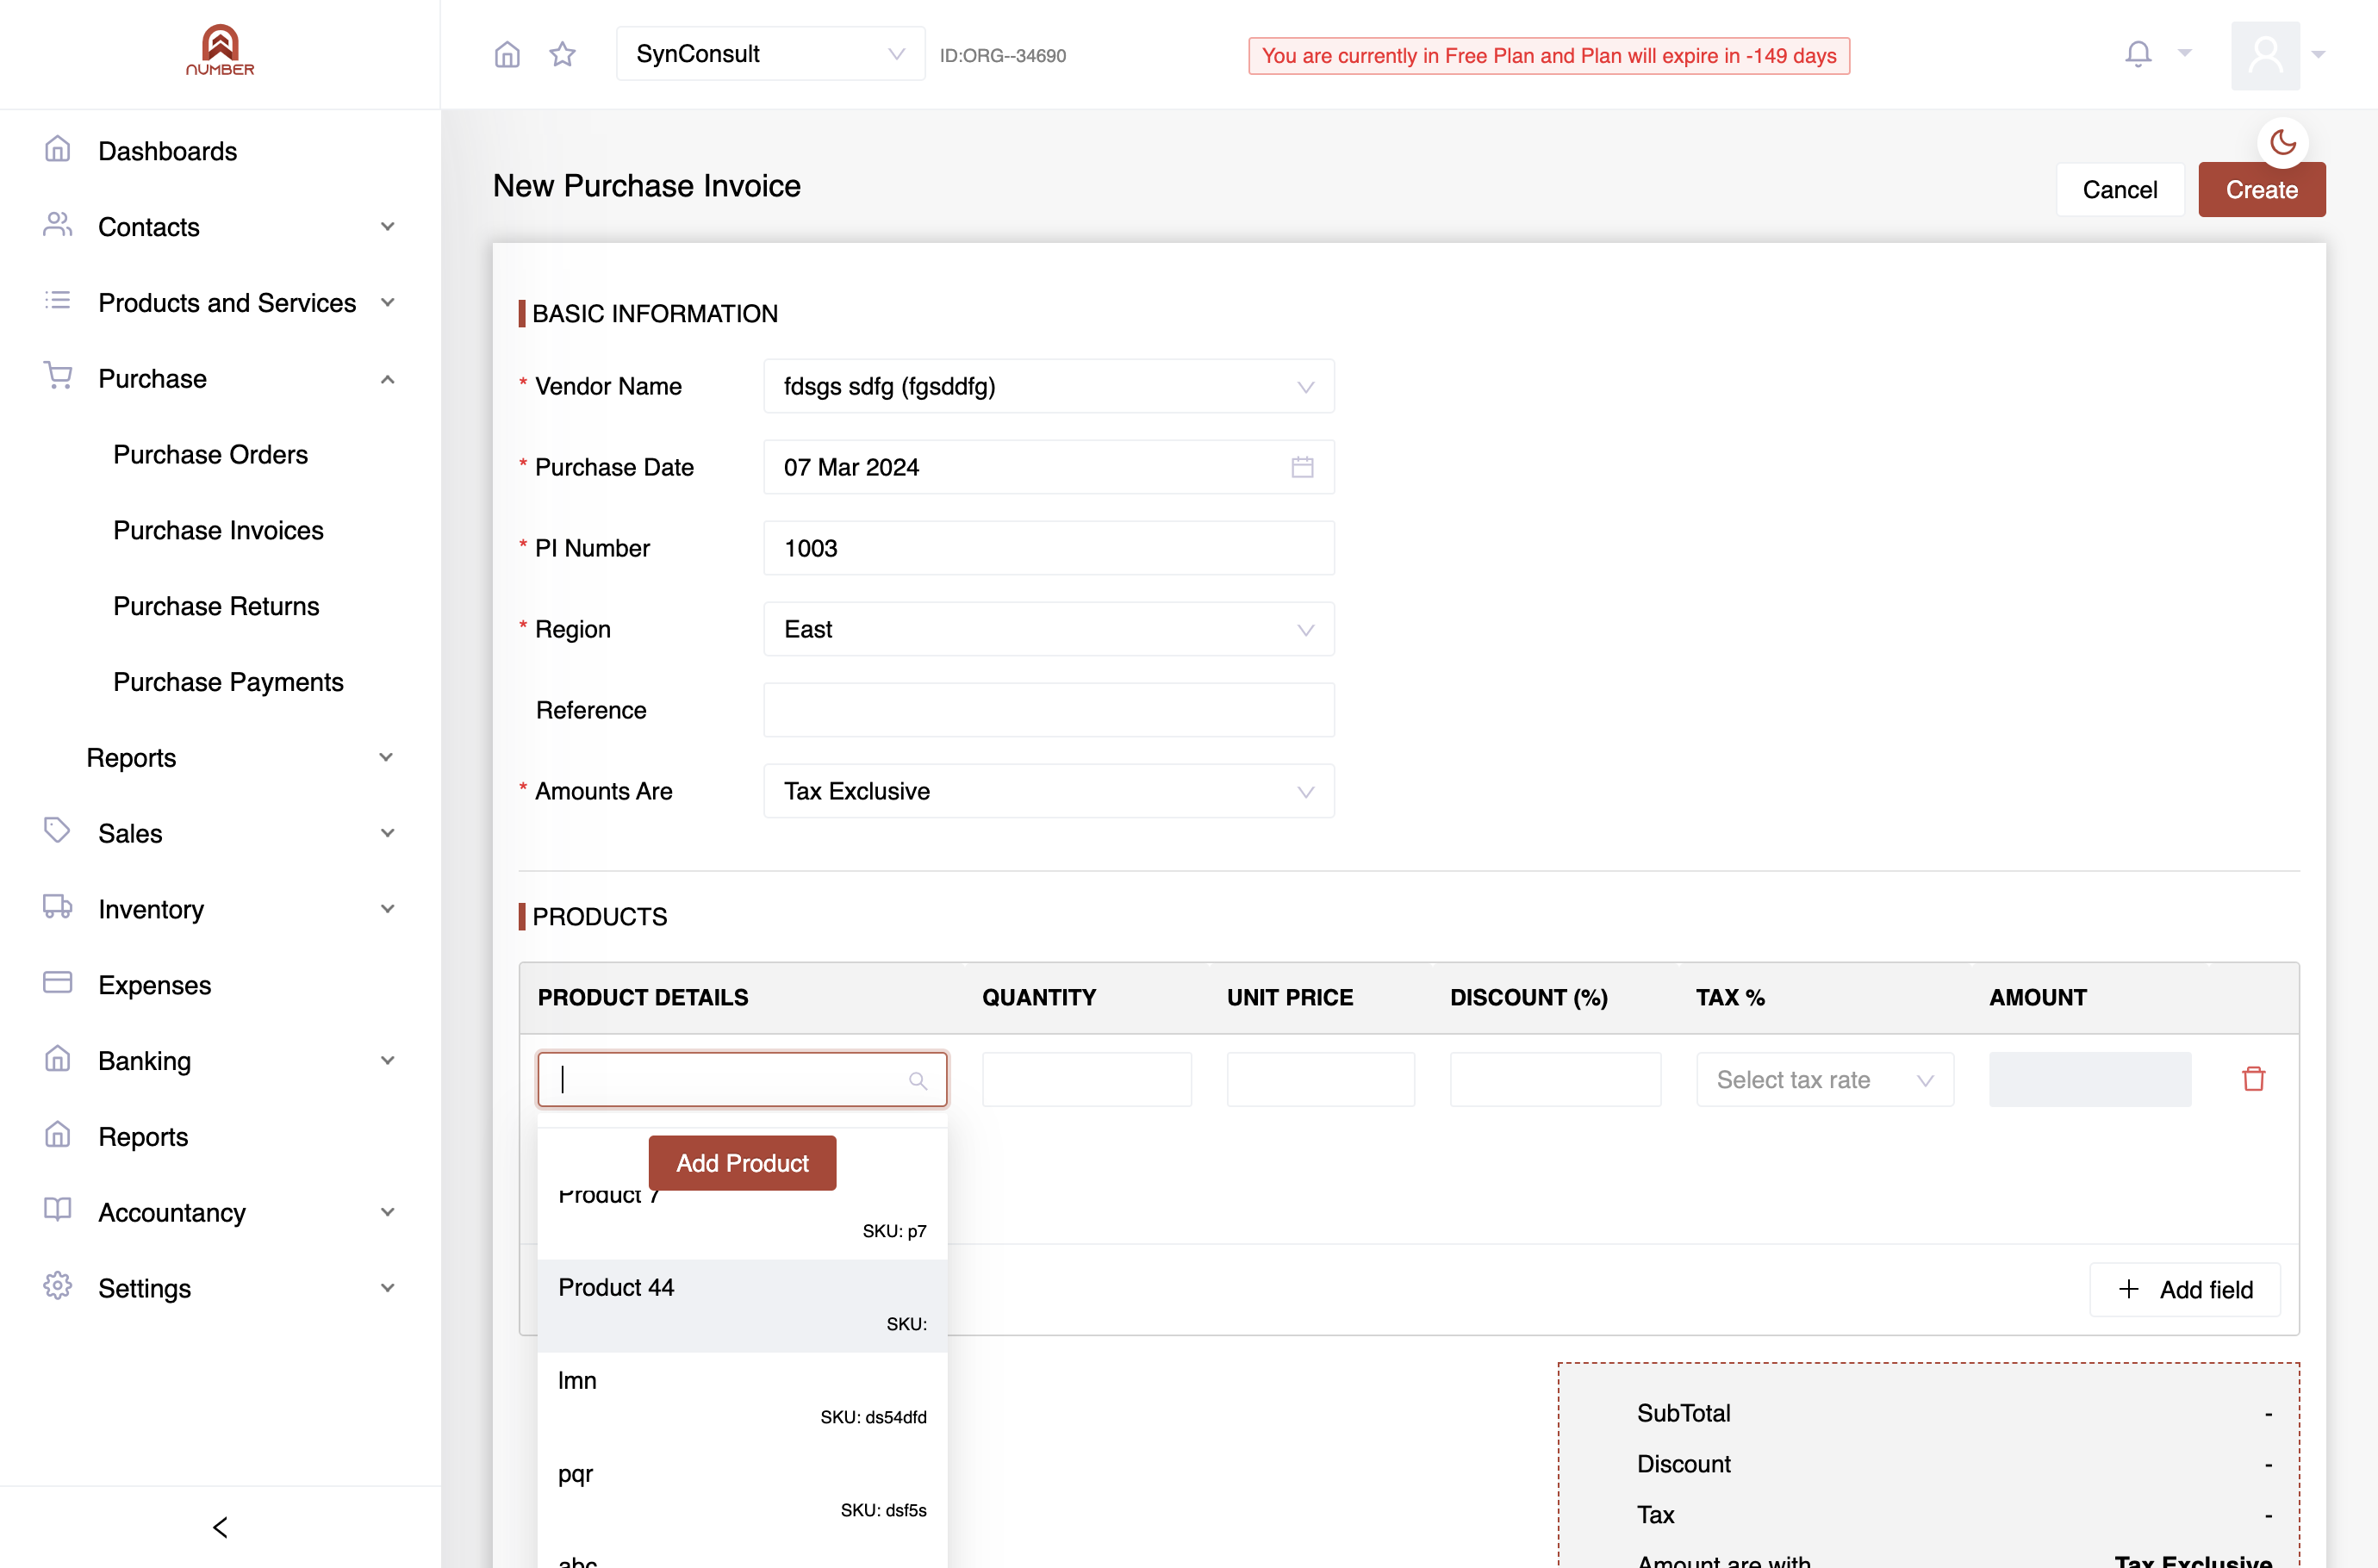Click the Add Product button
The width and height of the screenshot is (2378, 1568).
point(742,1163)
